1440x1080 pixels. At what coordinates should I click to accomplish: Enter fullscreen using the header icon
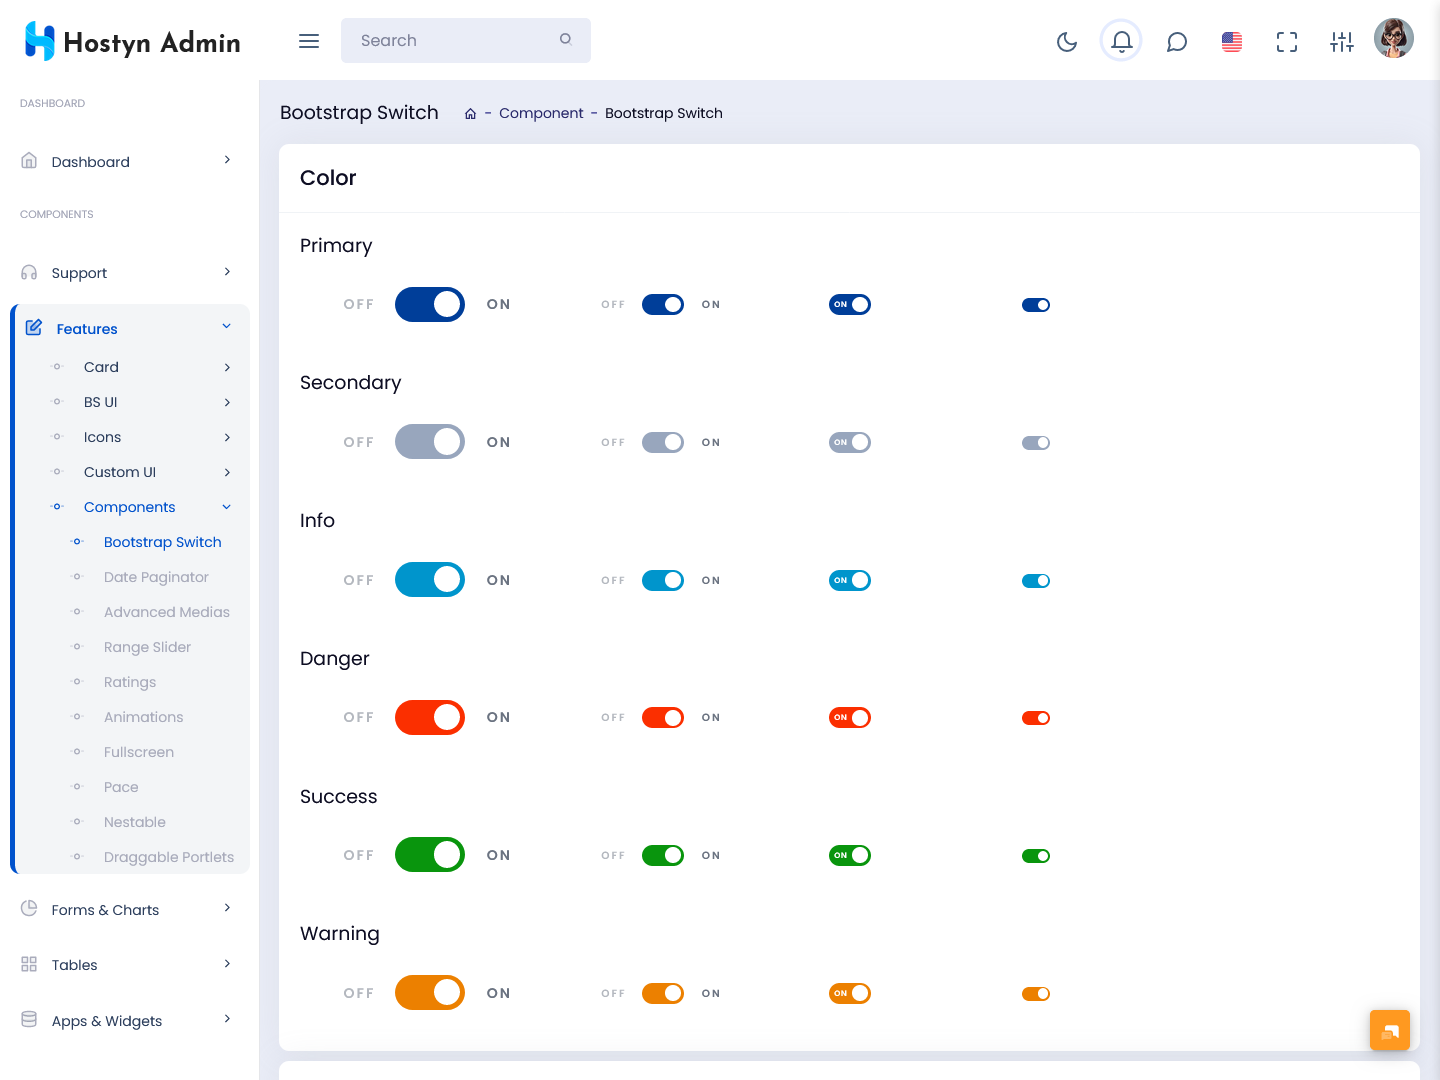(x=1287, y=41)
